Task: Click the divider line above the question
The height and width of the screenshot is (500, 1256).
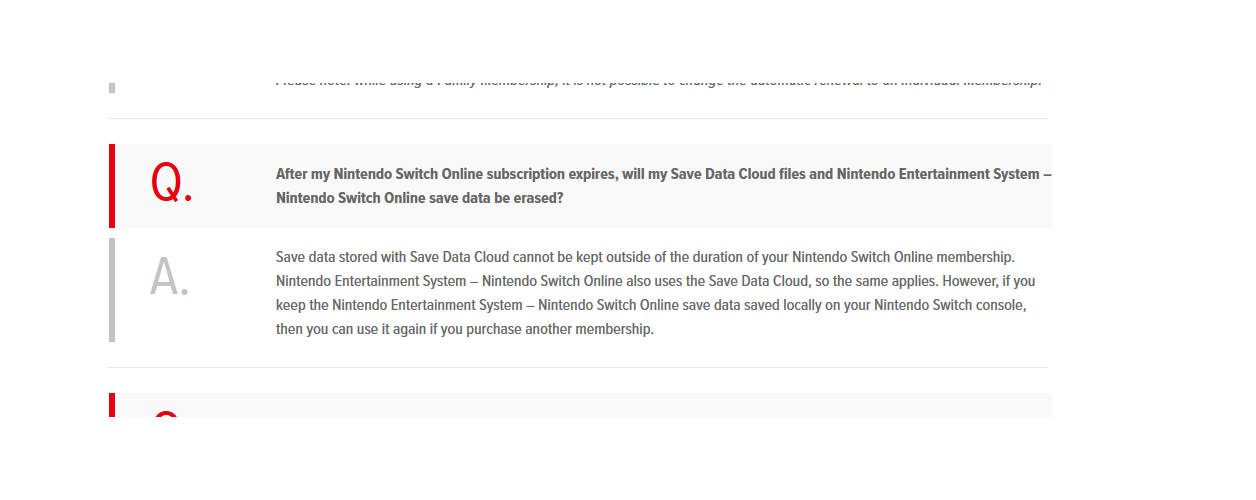Action: [578, 118]
